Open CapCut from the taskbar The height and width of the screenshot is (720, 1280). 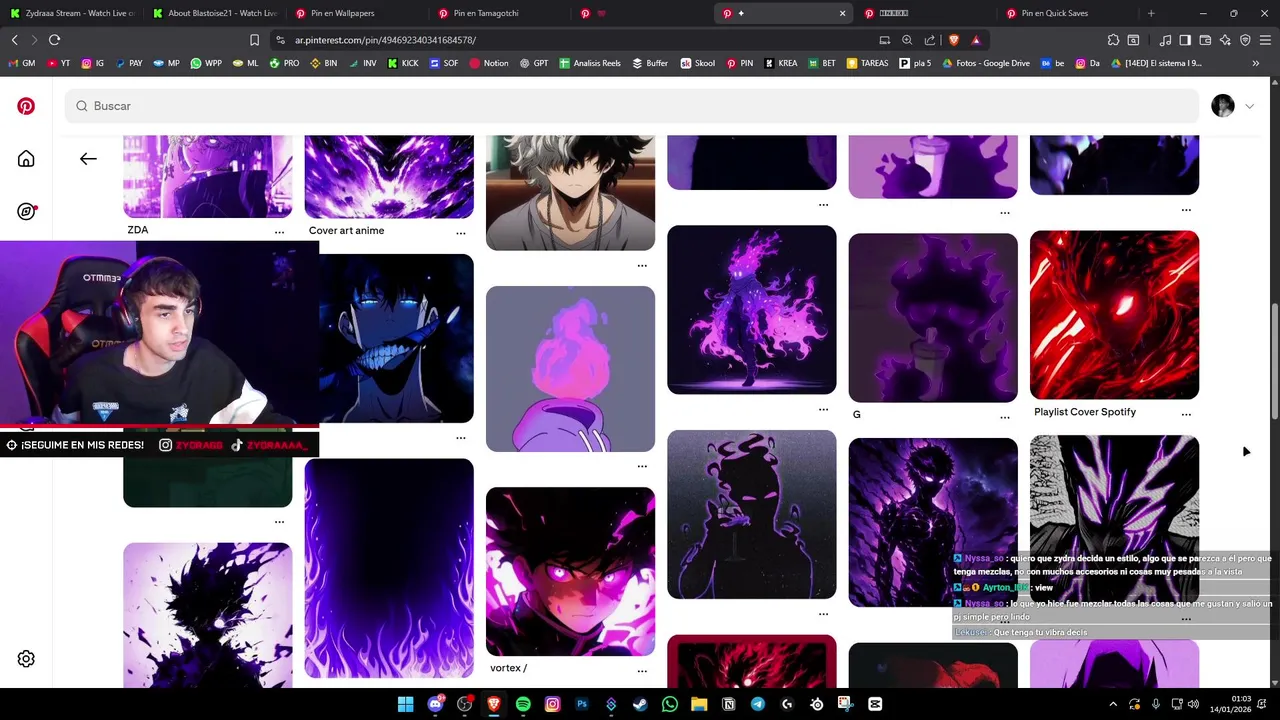click(x=875, y=704)
